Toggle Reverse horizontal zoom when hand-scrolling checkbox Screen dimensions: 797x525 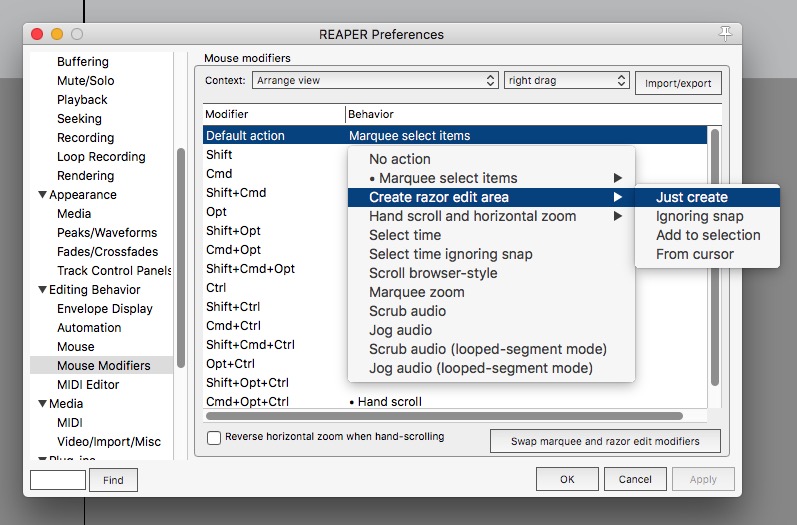(214, 438)
